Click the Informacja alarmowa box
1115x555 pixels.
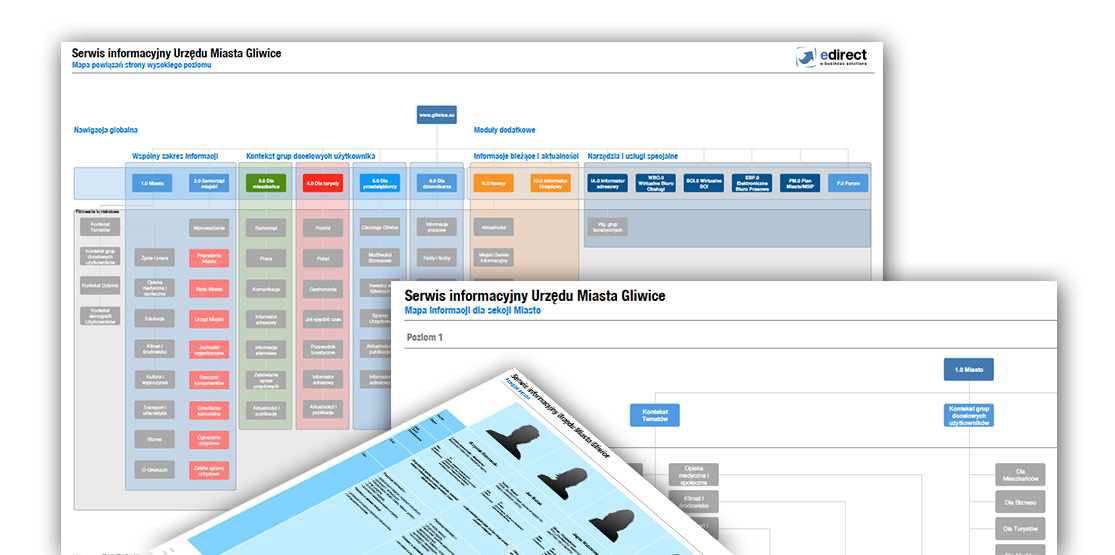pyautogui.click(x=266, y=349)
